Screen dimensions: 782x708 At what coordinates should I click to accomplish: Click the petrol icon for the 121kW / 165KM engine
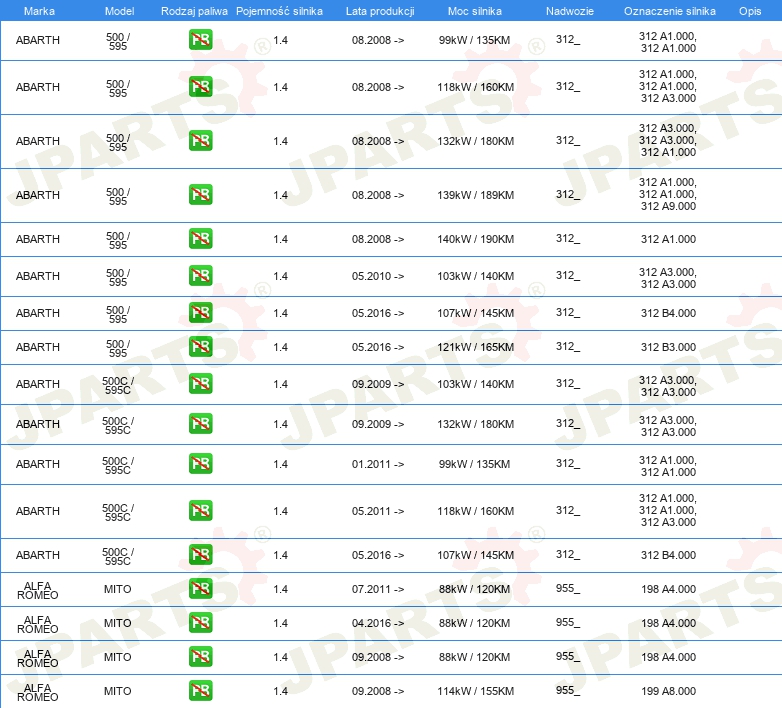pyautogui.click(x=200, y=347)
